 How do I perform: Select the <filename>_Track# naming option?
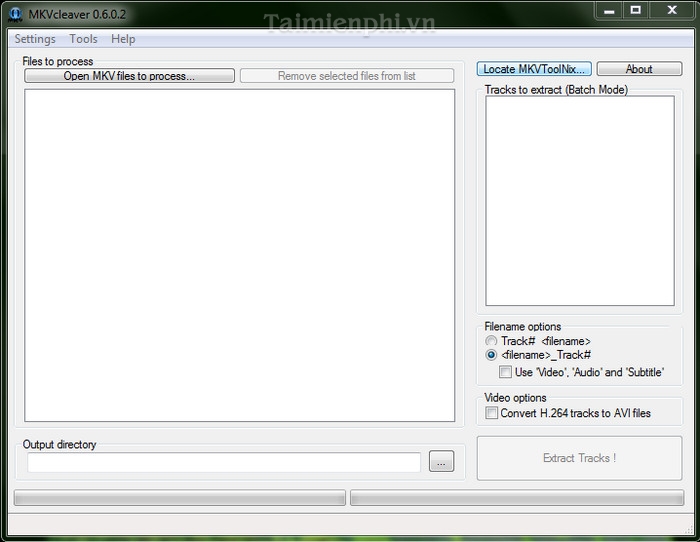pyautogui.click(x=491, y=355)
